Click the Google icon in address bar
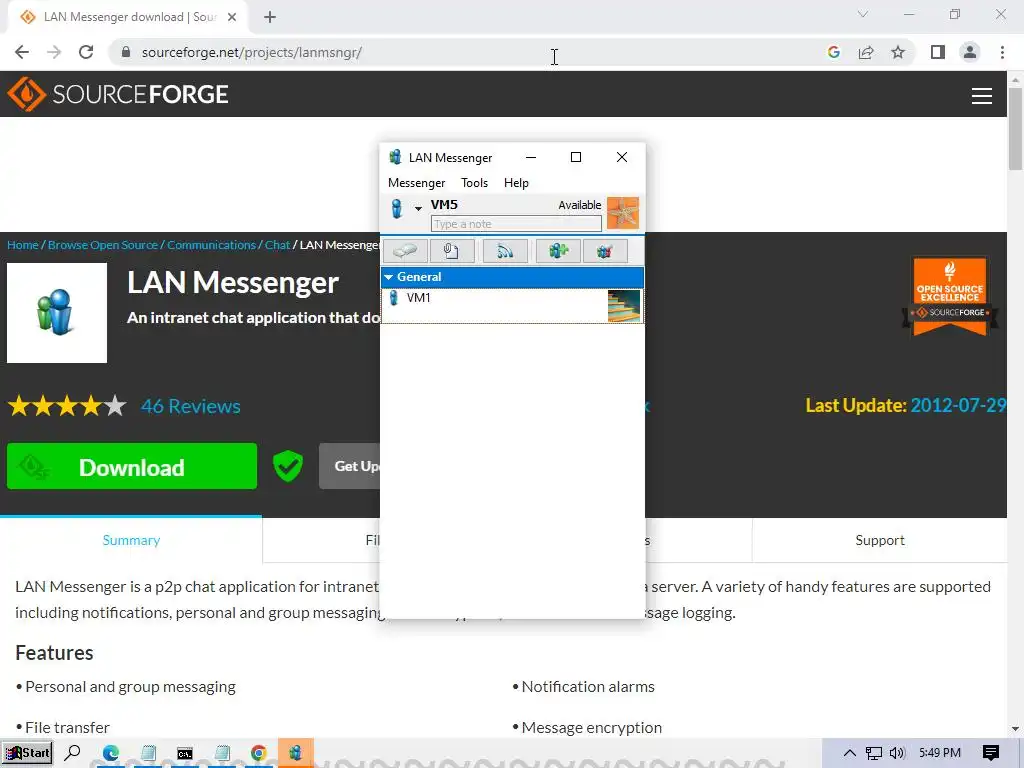The height and width of the screenshot is (768, 1024). click(x=833, y=52)
